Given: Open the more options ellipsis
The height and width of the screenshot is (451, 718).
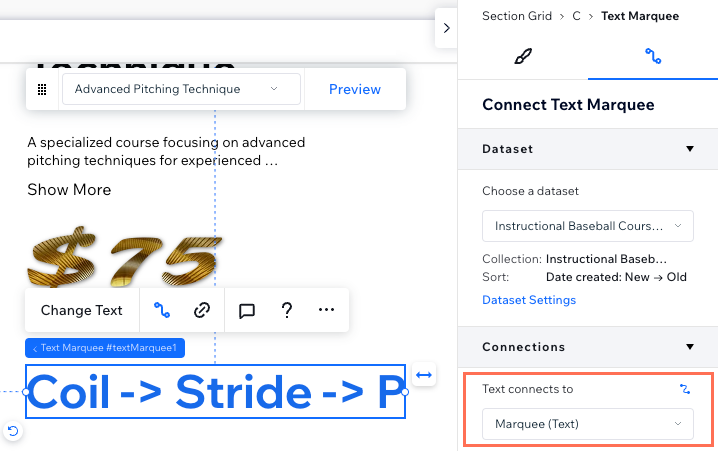Looking at the screenshot, I should (x=326, y=310).
